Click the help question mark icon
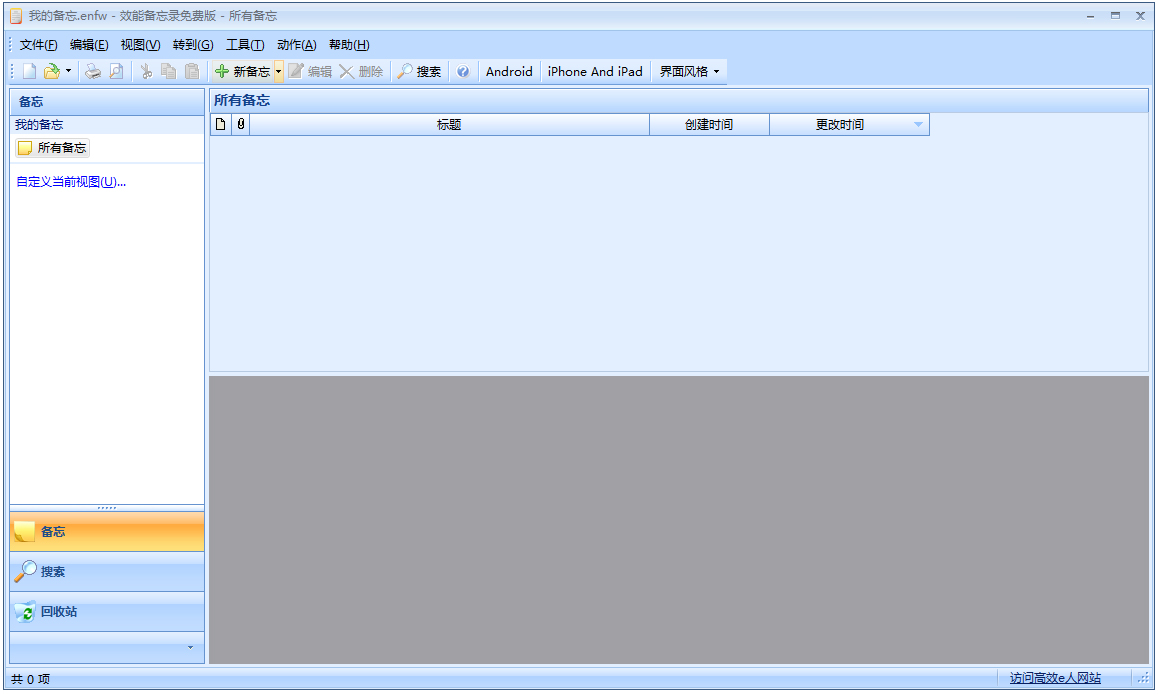The height and width of the screenshot is (694, 1158). [x=463, y=71]
